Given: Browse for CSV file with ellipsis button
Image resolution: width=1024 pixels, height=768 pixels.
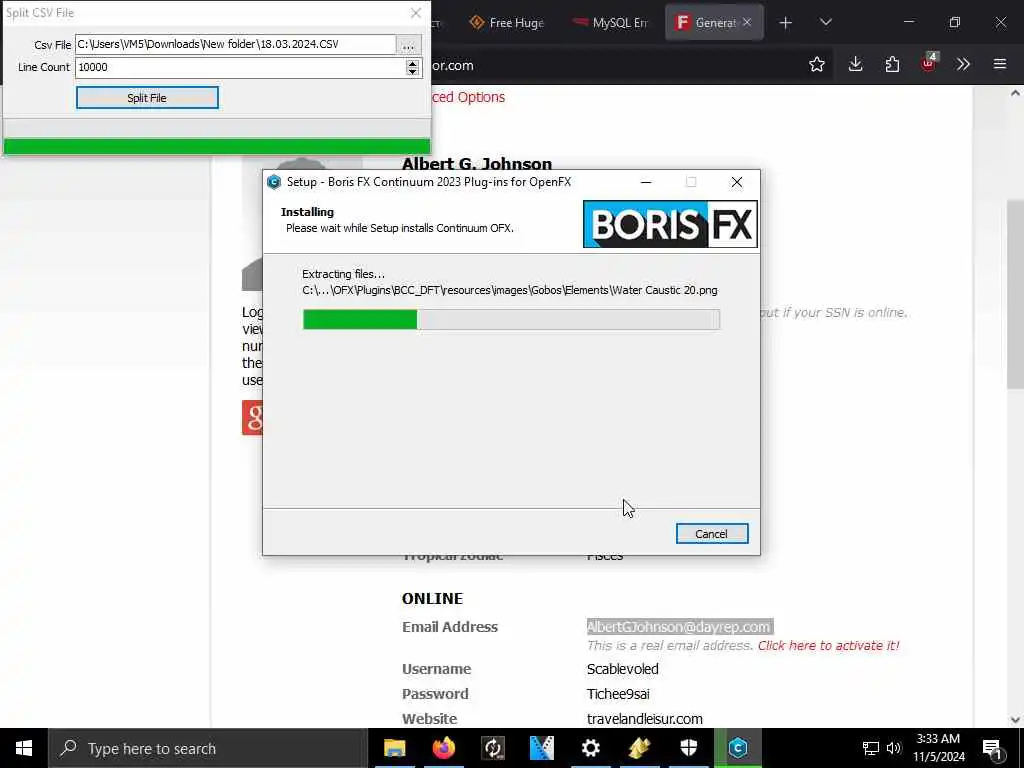Looking at the screenshot, I should 408,44.
